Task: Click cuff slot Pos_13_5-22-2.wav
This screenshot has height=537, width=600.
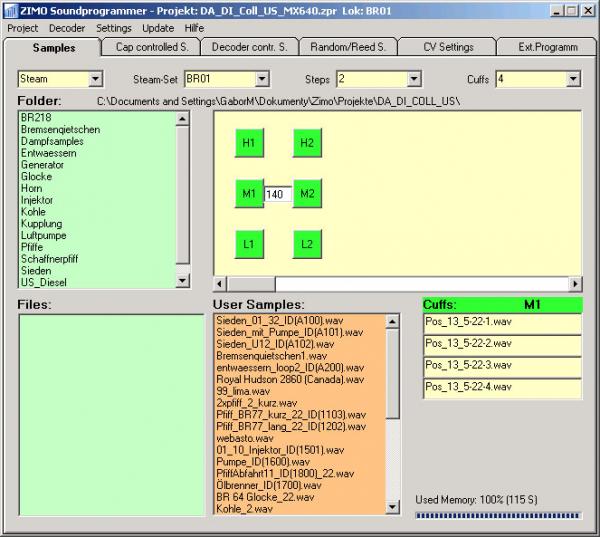Action: click(502, 346)
